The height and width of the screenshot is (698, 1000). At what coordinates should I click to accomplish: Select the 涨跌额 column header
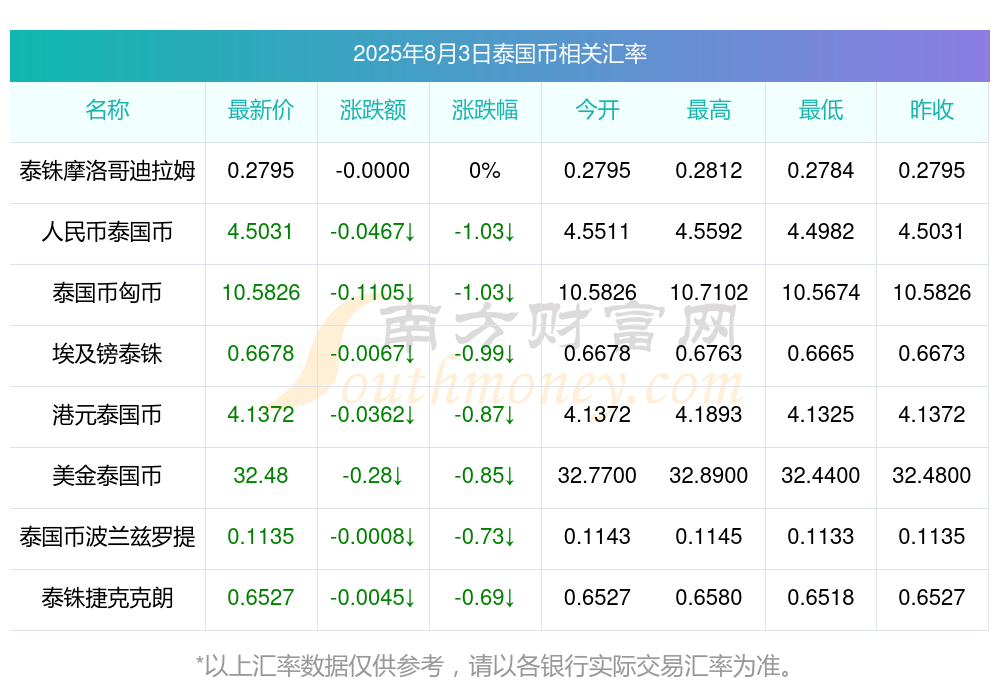point(373,110)
